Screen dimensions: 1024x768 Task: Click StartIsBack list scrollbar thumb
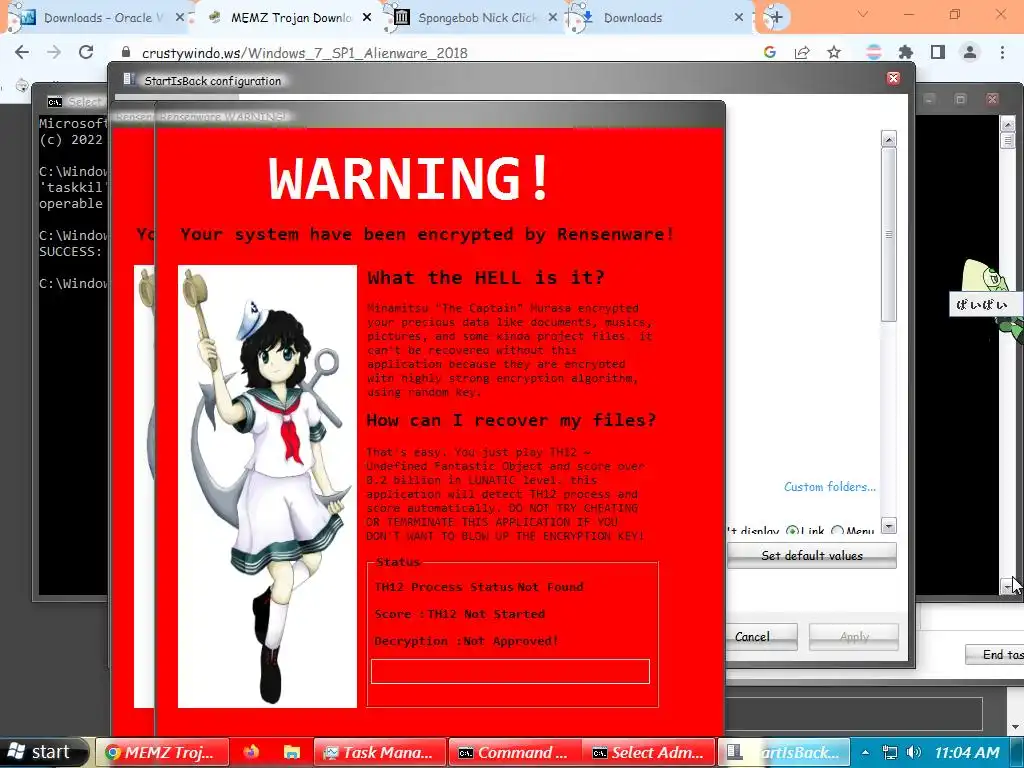pyautogui.click(x=888, y=234)
